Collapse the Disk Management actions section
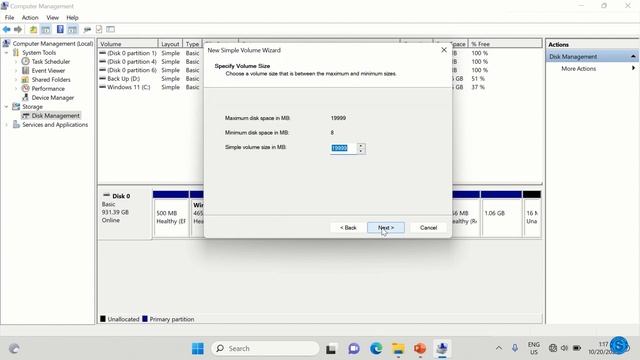Viewport: 640px width, 360px height. (633, 56)
